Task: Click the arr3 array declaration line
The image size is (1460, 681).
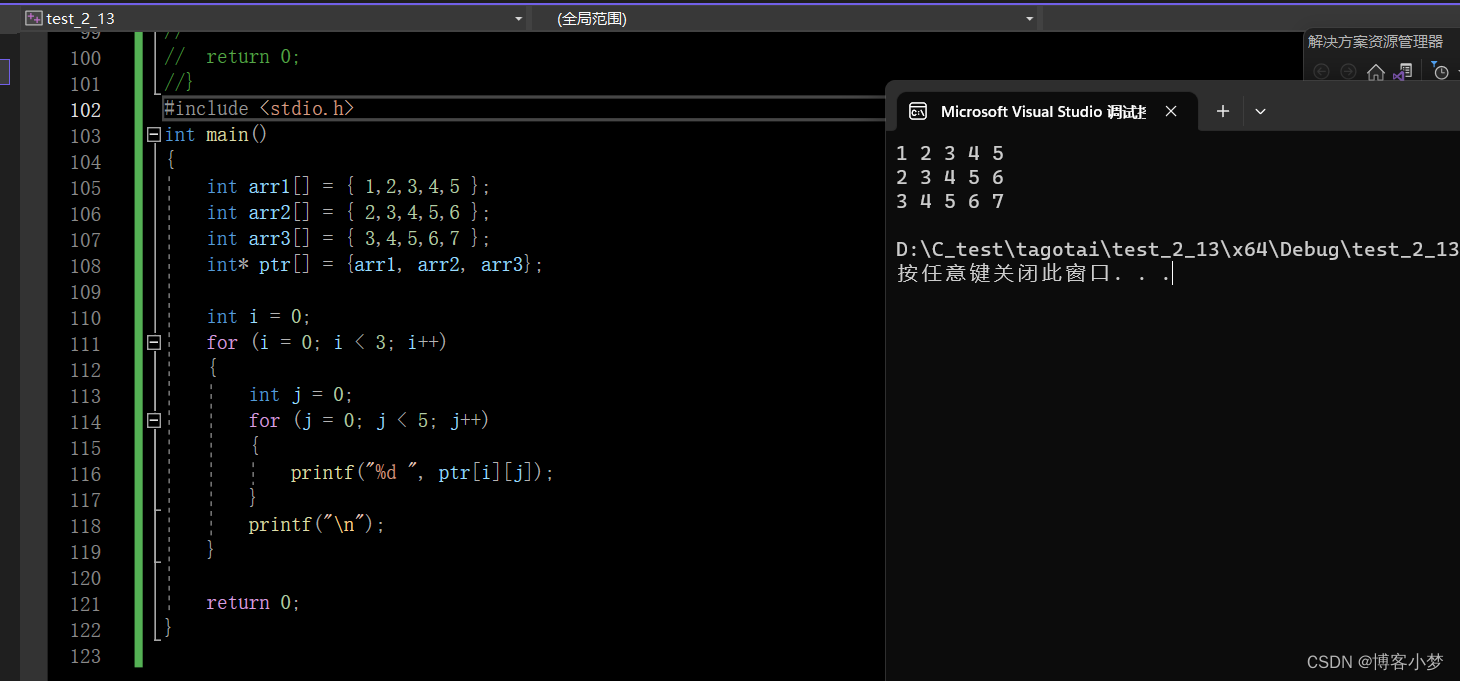Action: pyautogui.click(x=349, y=238)
